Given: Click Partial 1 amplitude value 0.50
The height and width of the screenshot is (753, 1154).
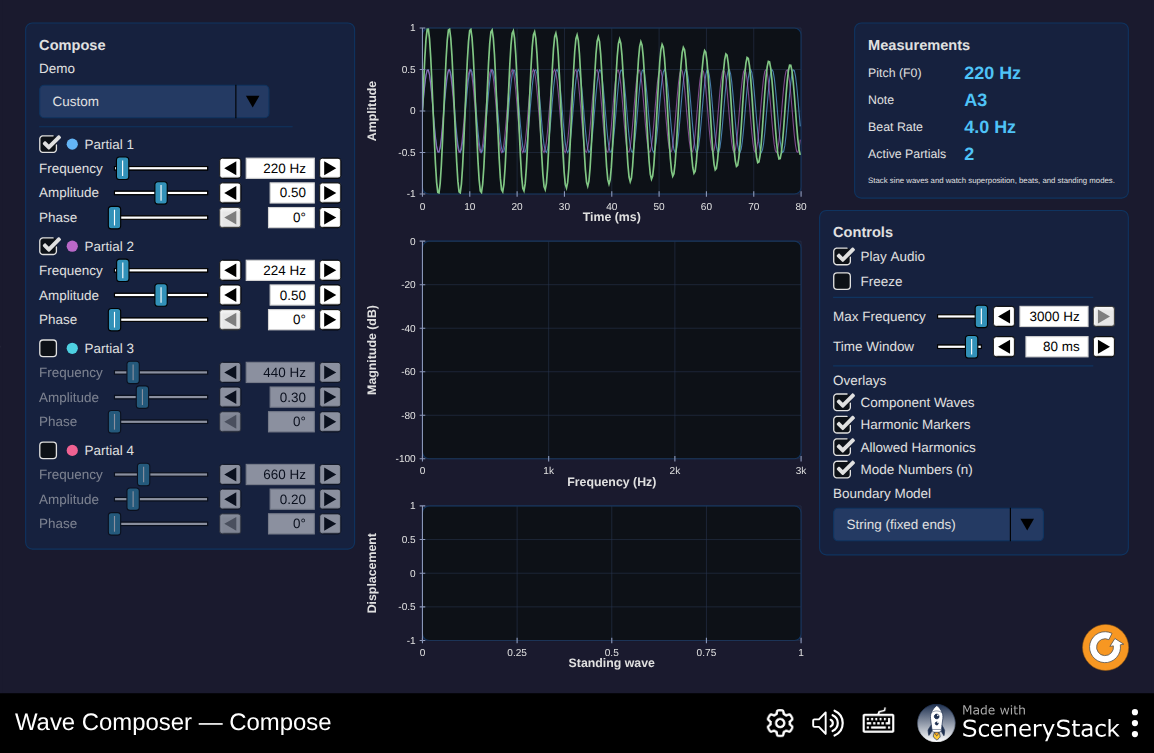Looking at the screenshot, I should click(x=291, y=193).
